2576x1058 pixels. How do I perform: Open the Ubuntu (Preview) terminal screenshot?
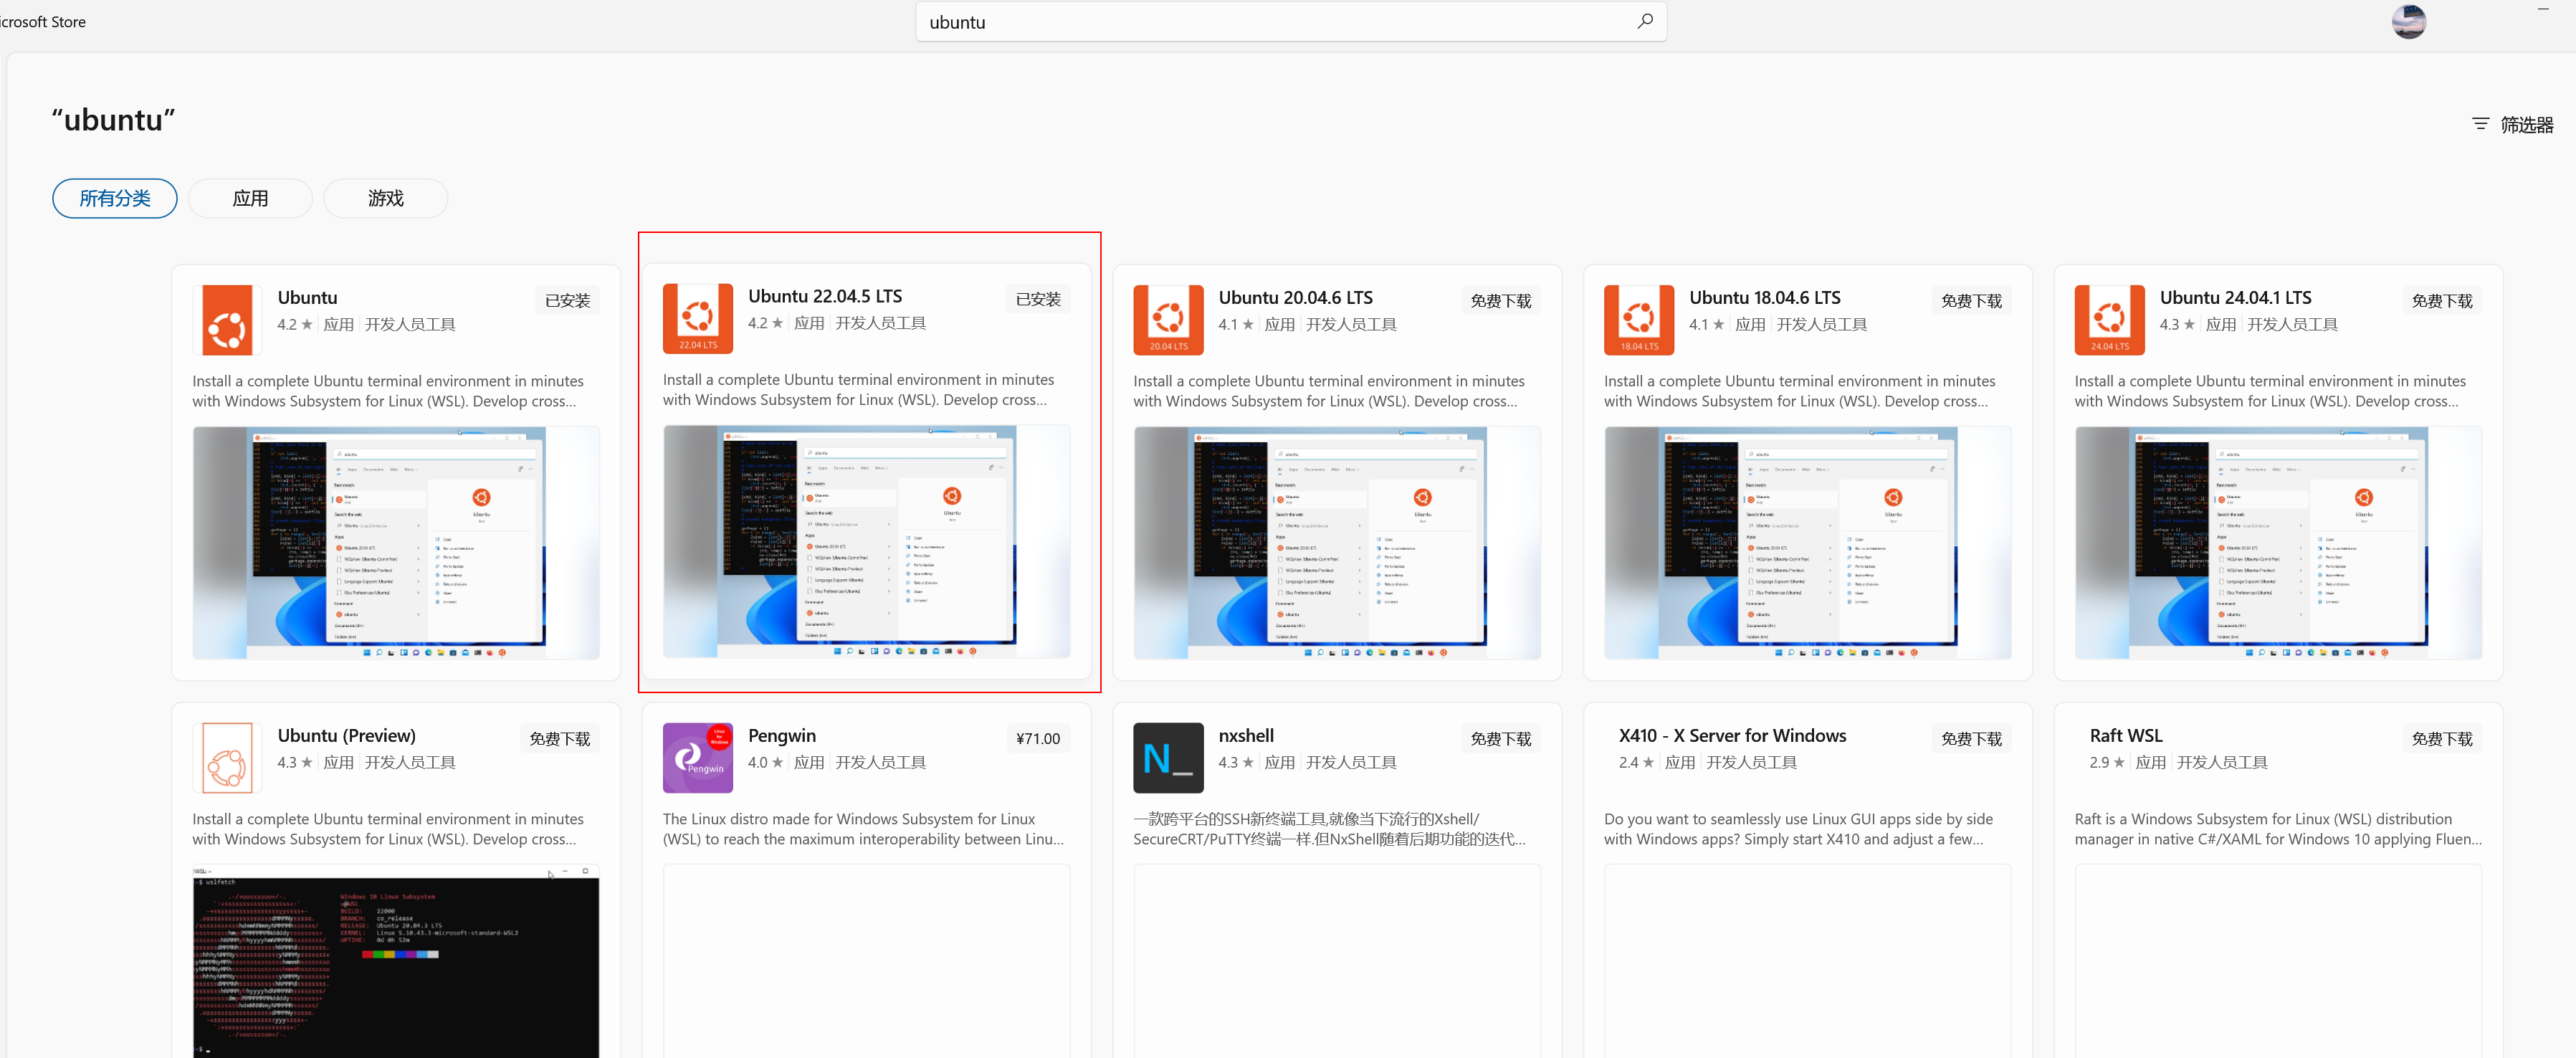click(x=396, y=961)
